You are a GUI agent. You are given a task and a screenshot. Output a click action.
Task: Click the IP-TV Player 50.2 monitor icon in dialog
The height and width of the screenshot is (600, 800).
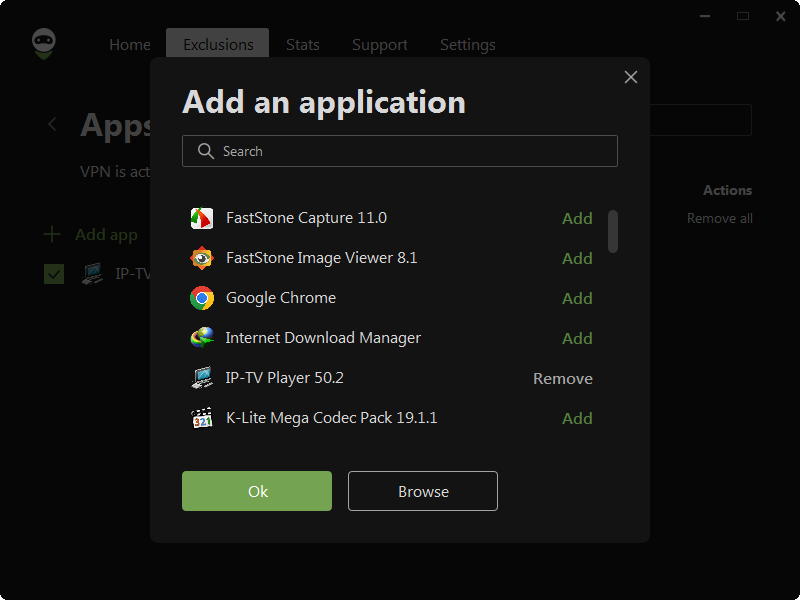point(202,378)
